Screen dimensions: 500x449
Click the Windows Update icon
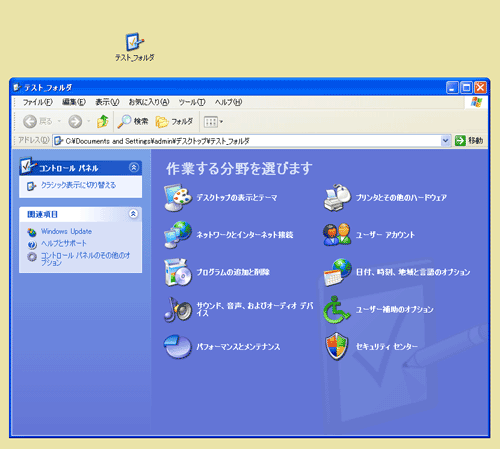[32, 232]
